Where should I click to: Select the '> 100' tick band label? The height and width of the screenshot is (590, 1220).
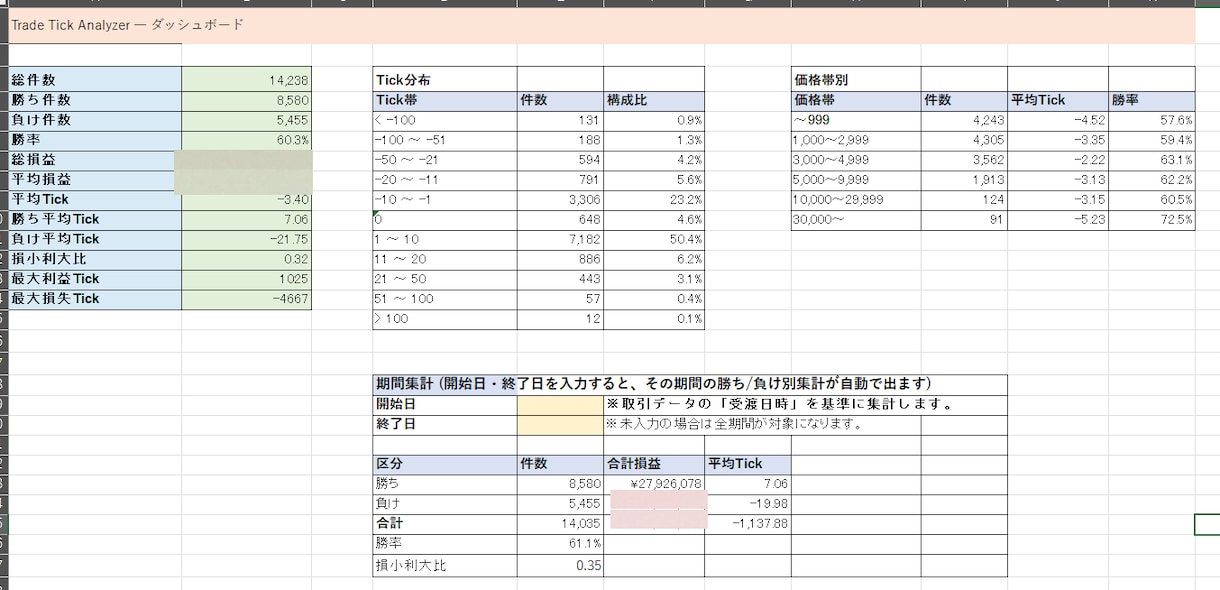point(444,319)
